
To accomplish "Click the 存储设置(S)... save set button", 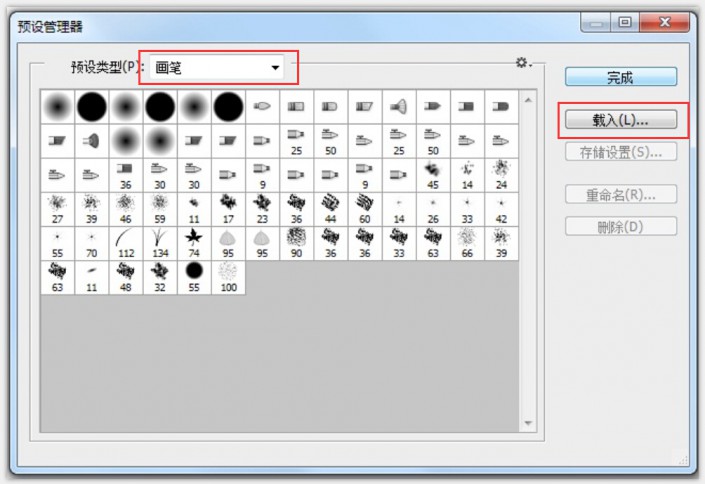I will tap(620, 152).
